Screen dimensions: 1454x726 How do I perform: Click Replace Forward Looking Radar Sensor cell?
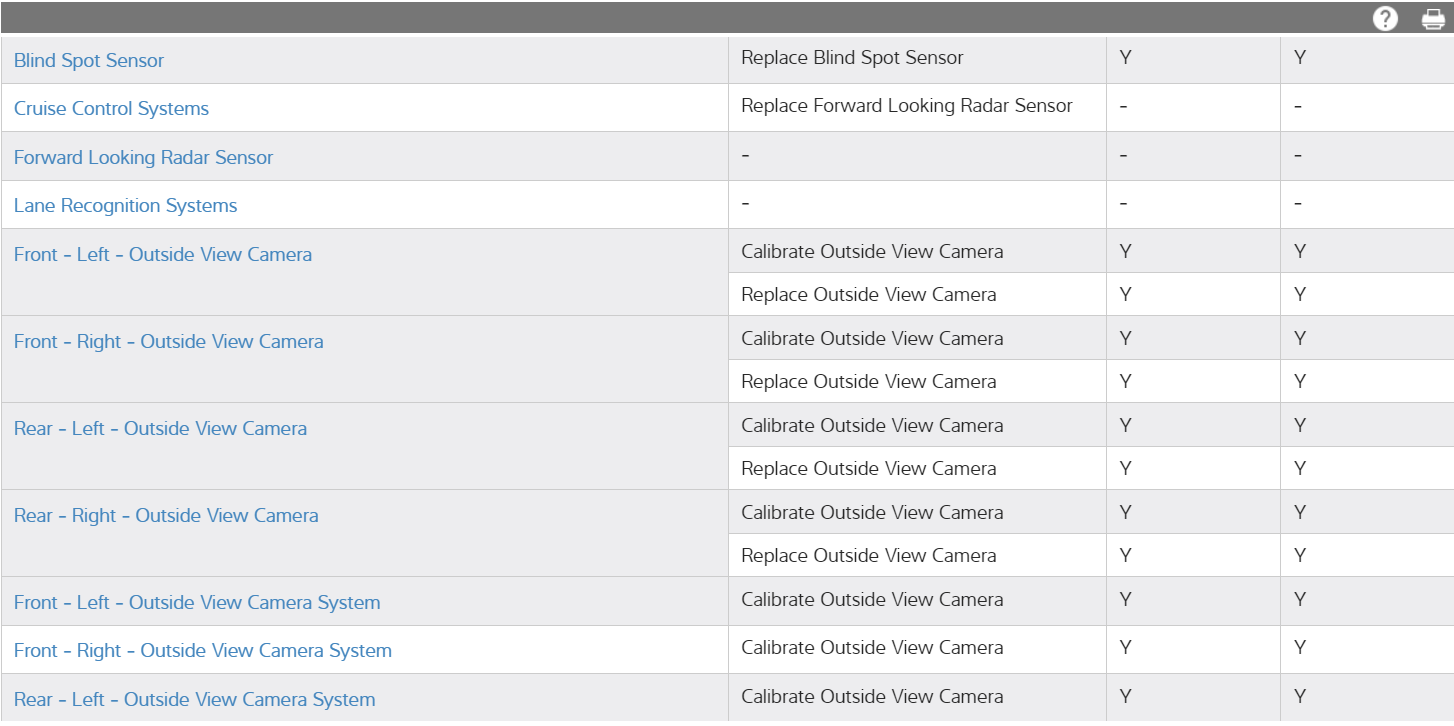(906, 105)
